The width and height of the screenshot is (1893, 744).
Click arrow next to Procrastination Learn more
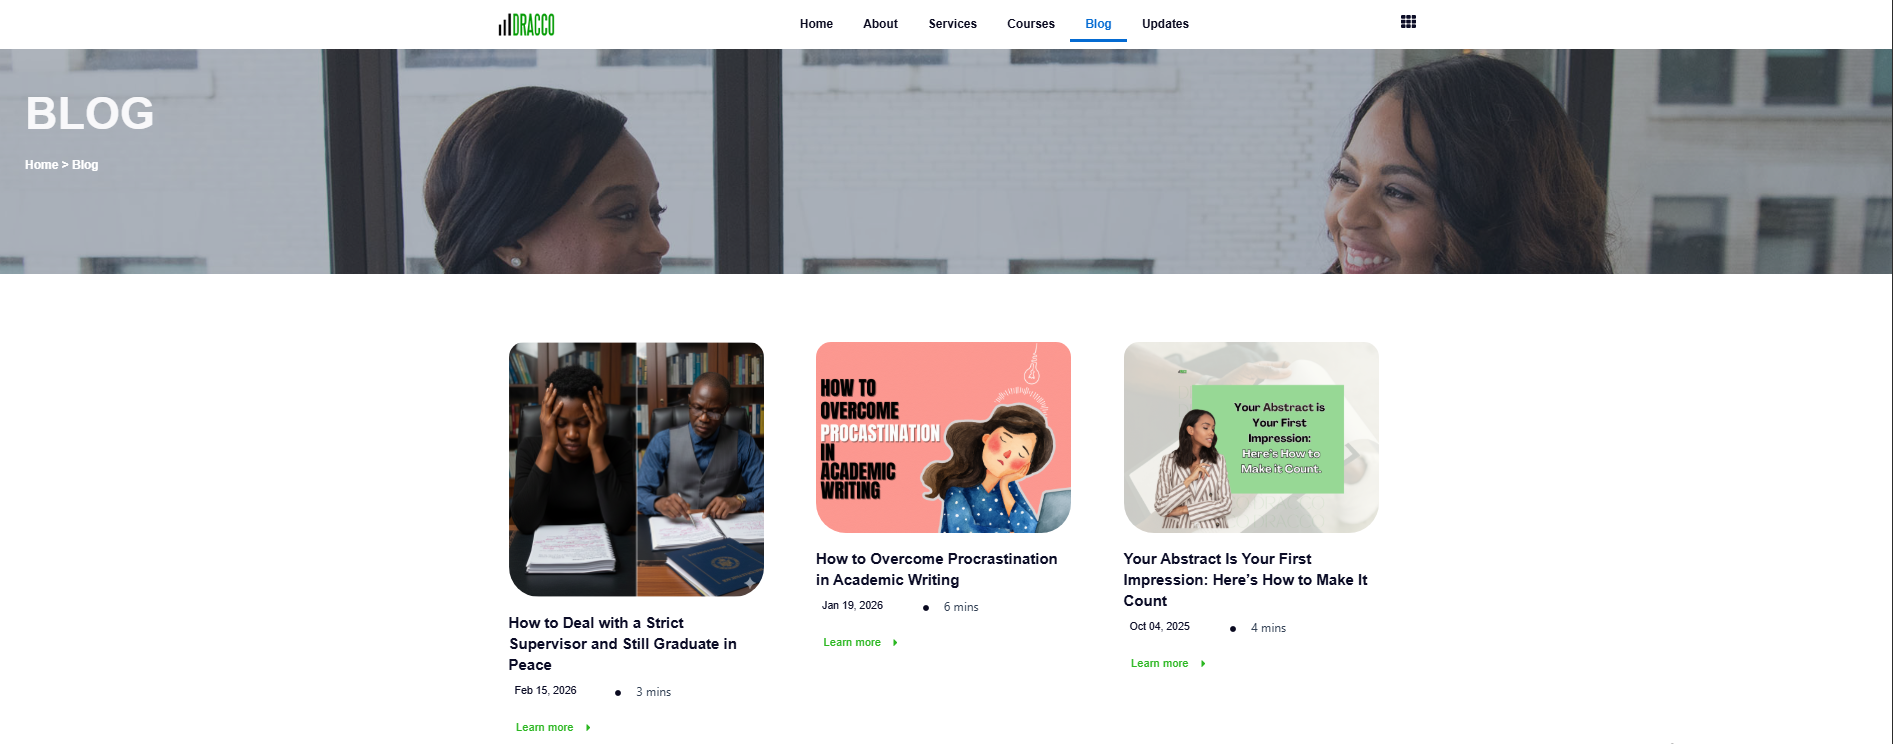point(895,643)
